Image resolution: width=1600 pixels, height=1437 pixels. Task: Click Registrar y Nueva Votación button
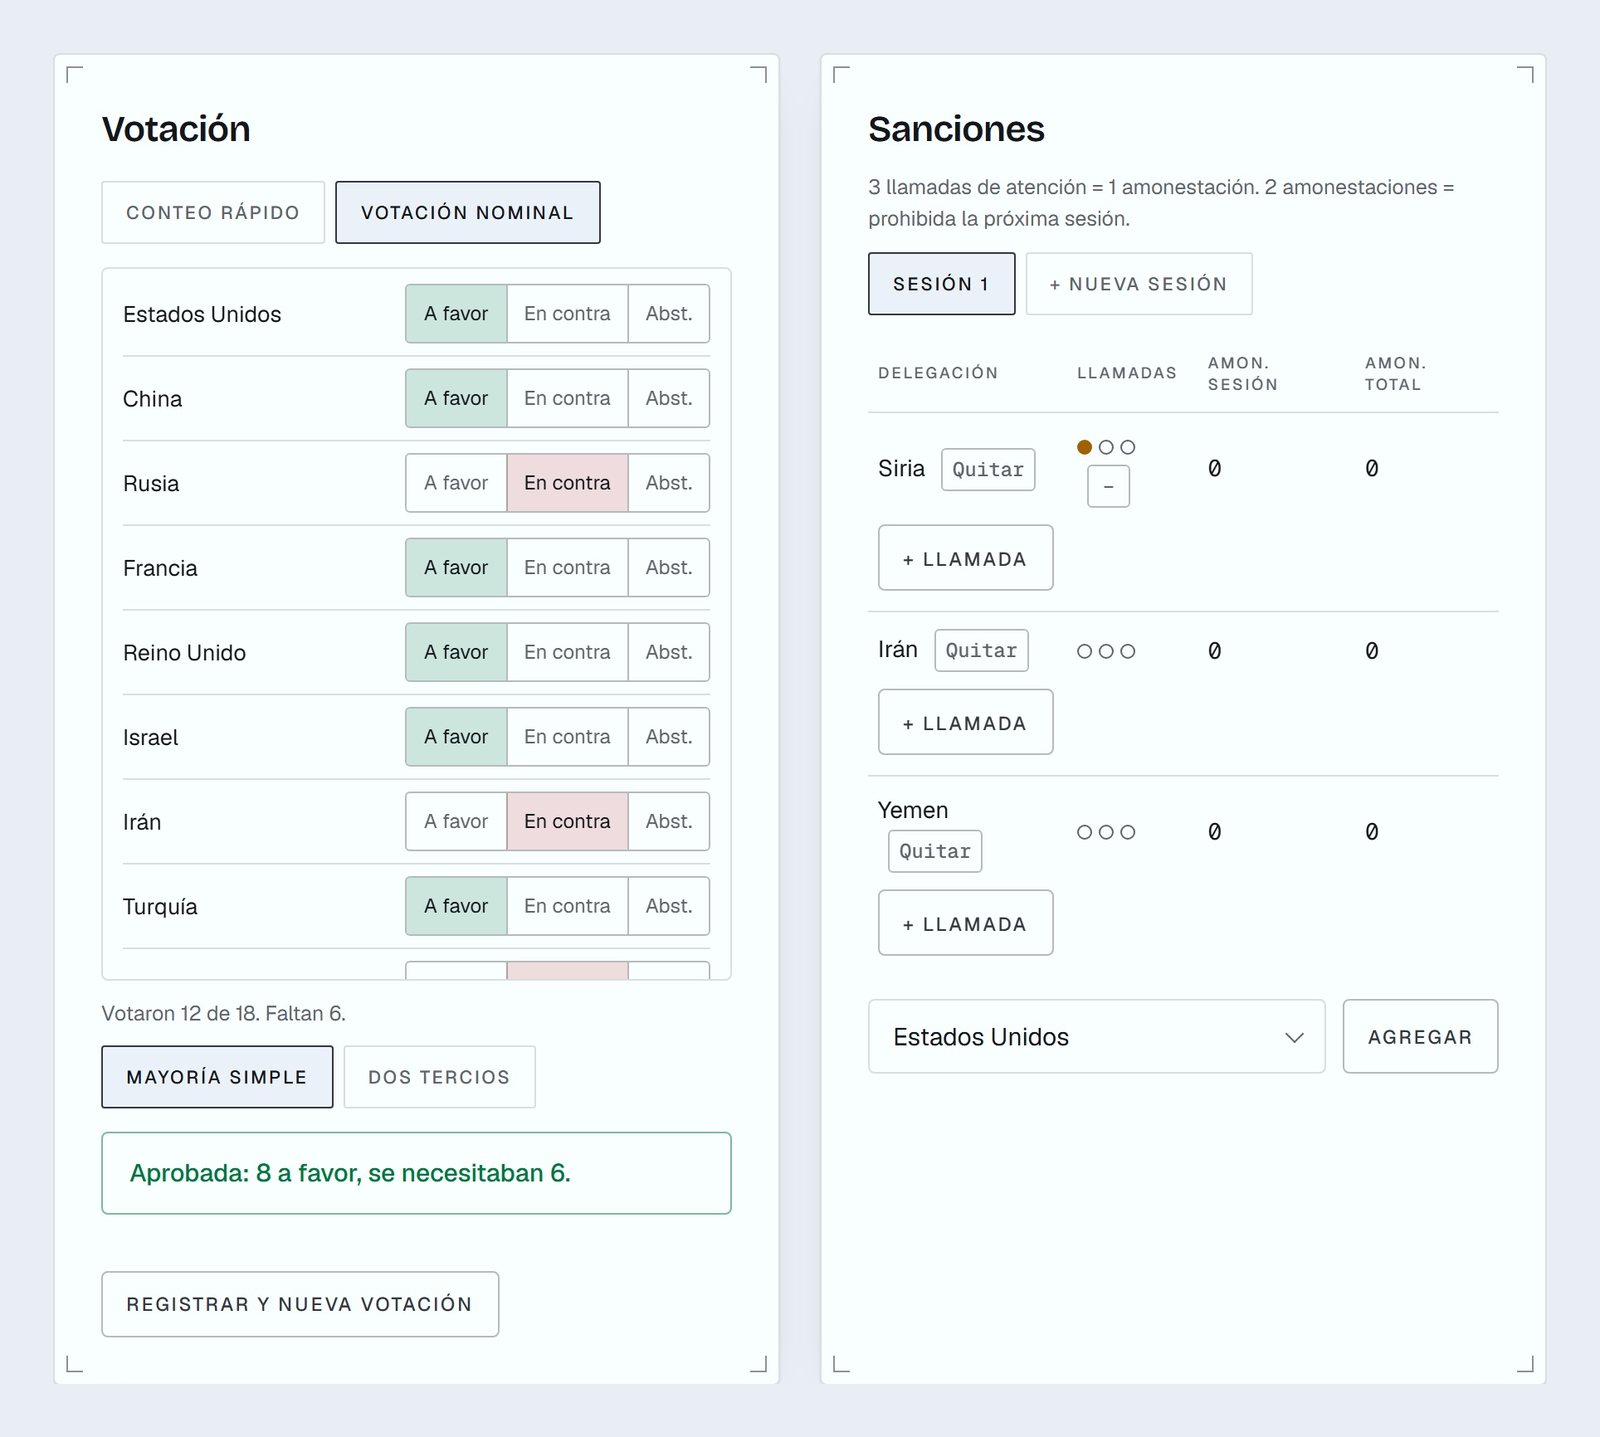(x=300, y=1304)
